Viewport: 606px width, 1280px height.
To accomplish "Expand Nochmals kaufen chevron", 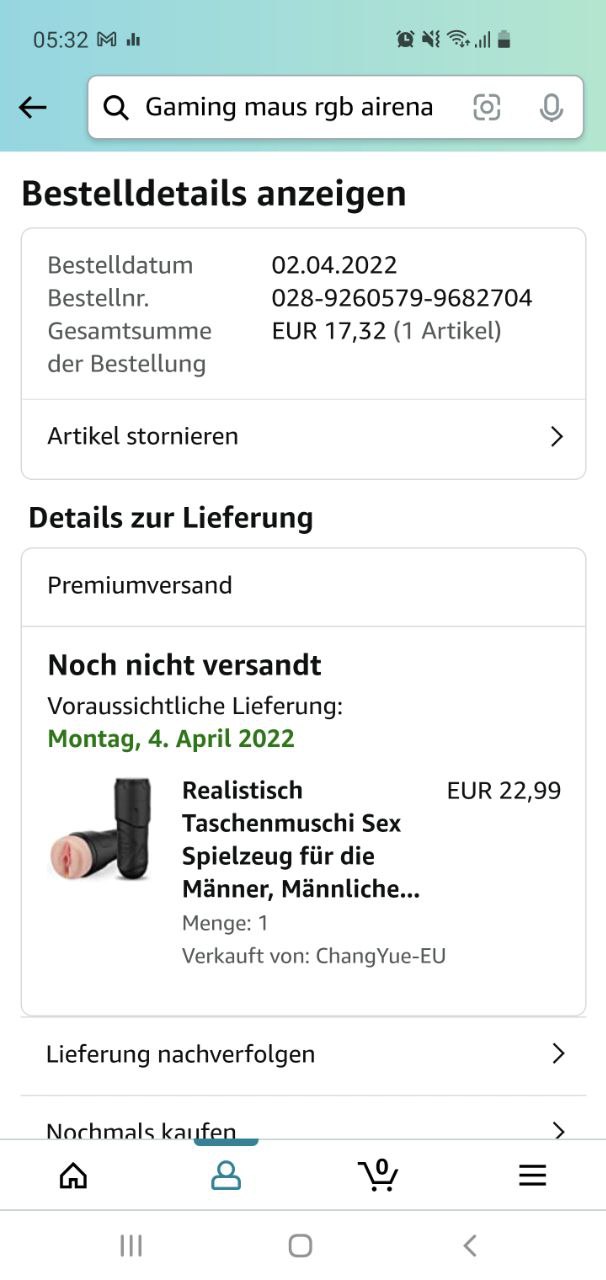I will 558,1130.
